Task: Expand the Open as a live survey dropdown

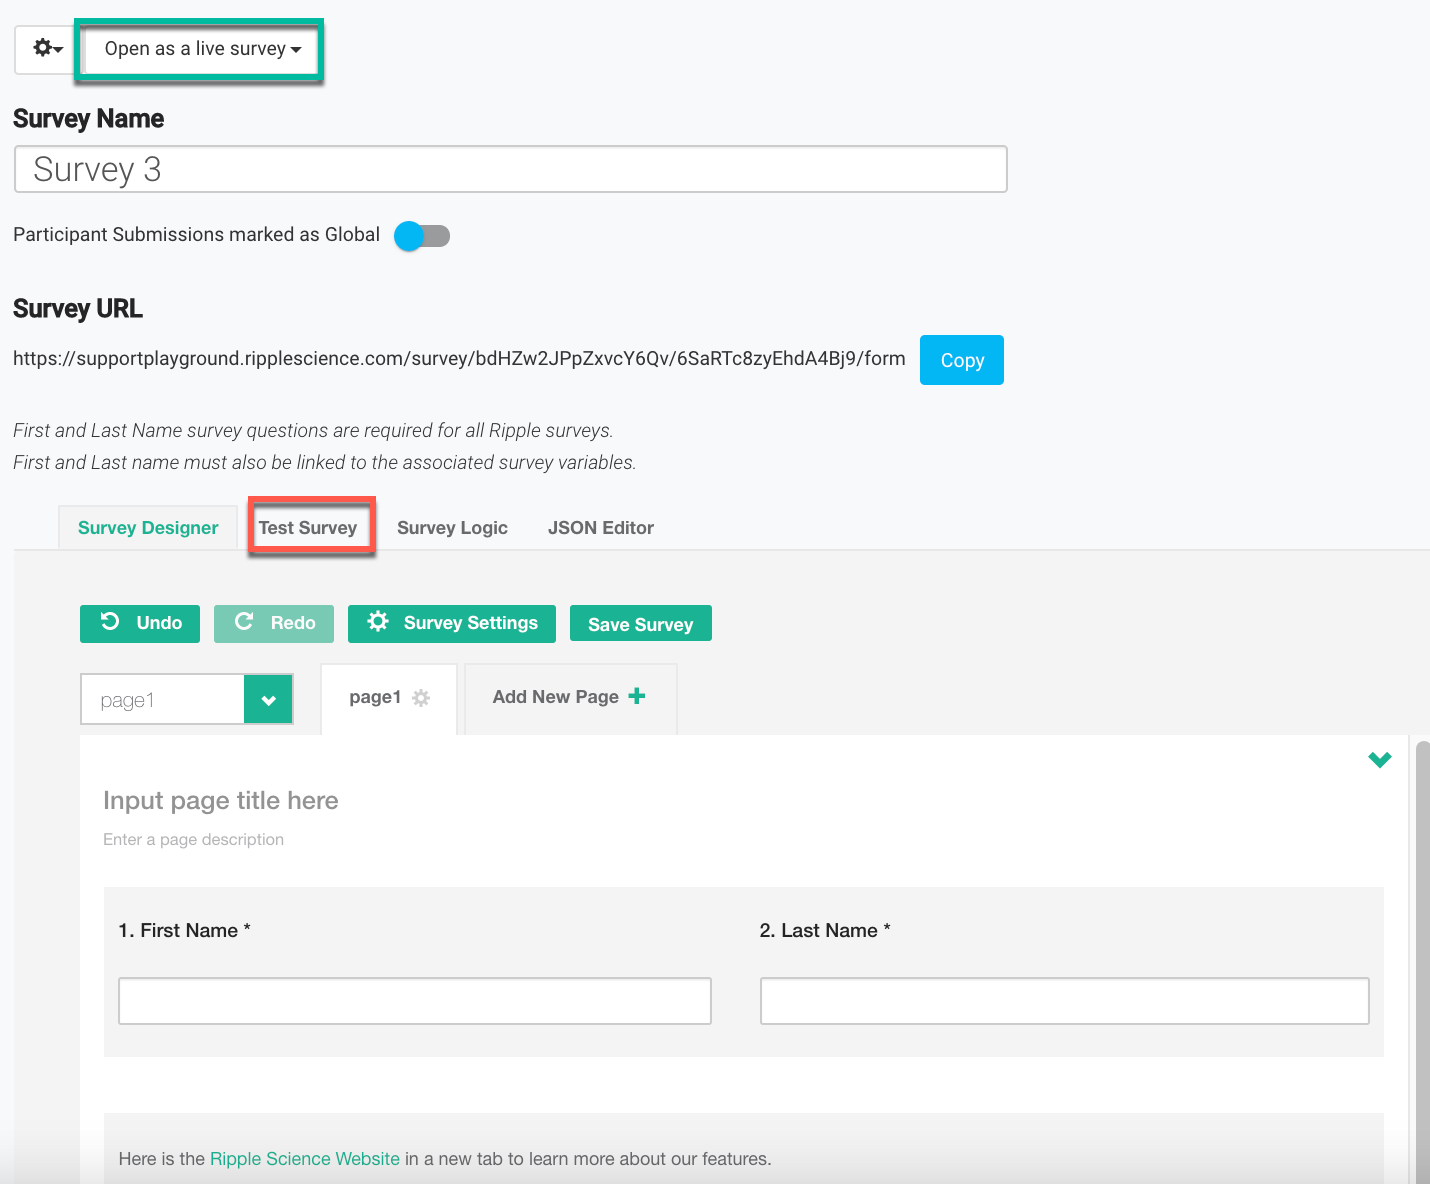Action: click(x=202, y=49)
